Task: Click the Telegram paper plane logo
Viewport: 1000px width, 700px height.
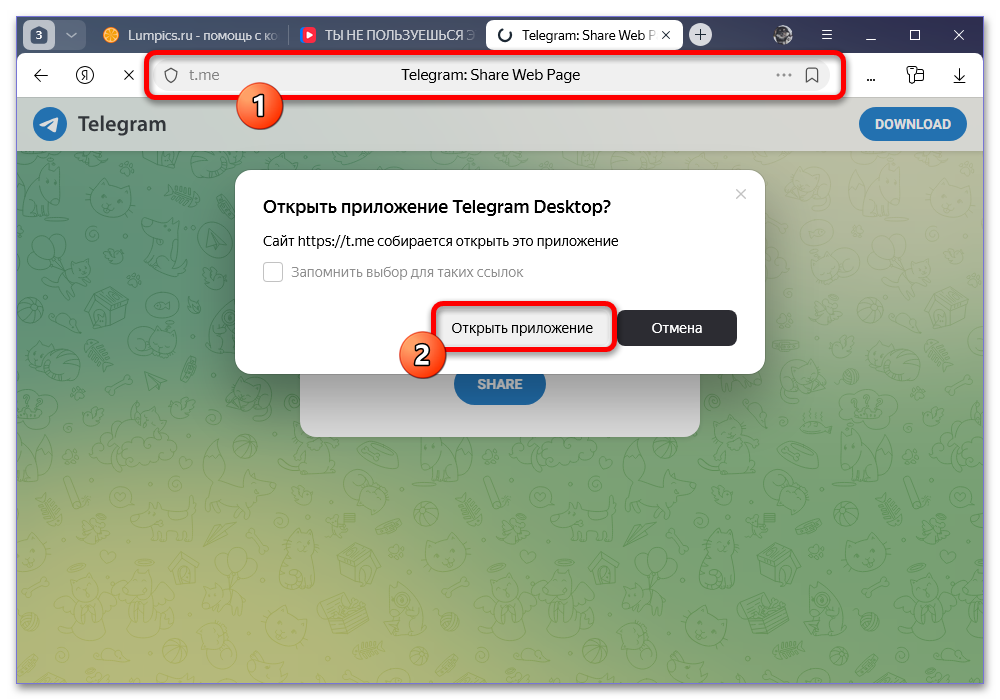Action: [50, 124]
